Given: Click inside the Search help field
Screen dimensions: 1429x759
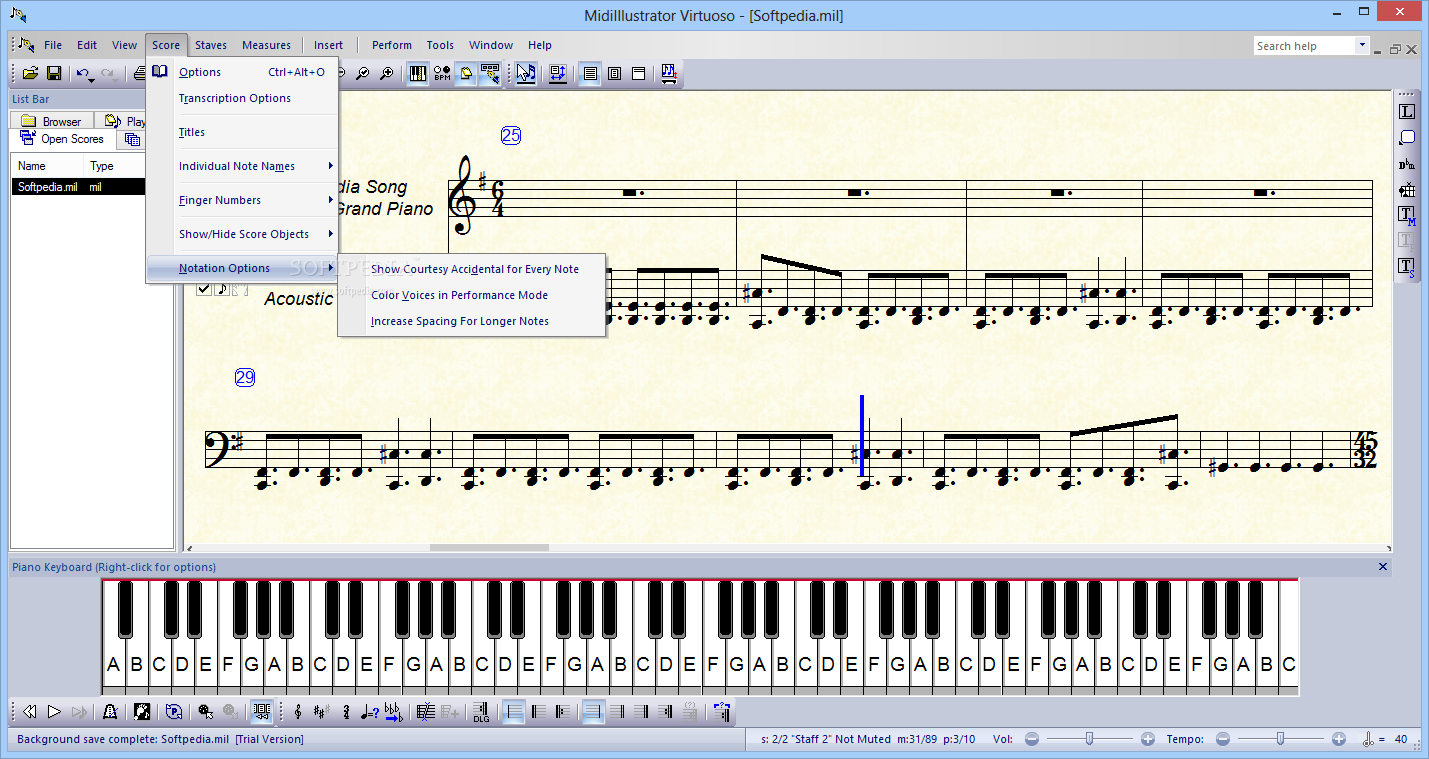Looking at the screenshot, I should 1304,46.
